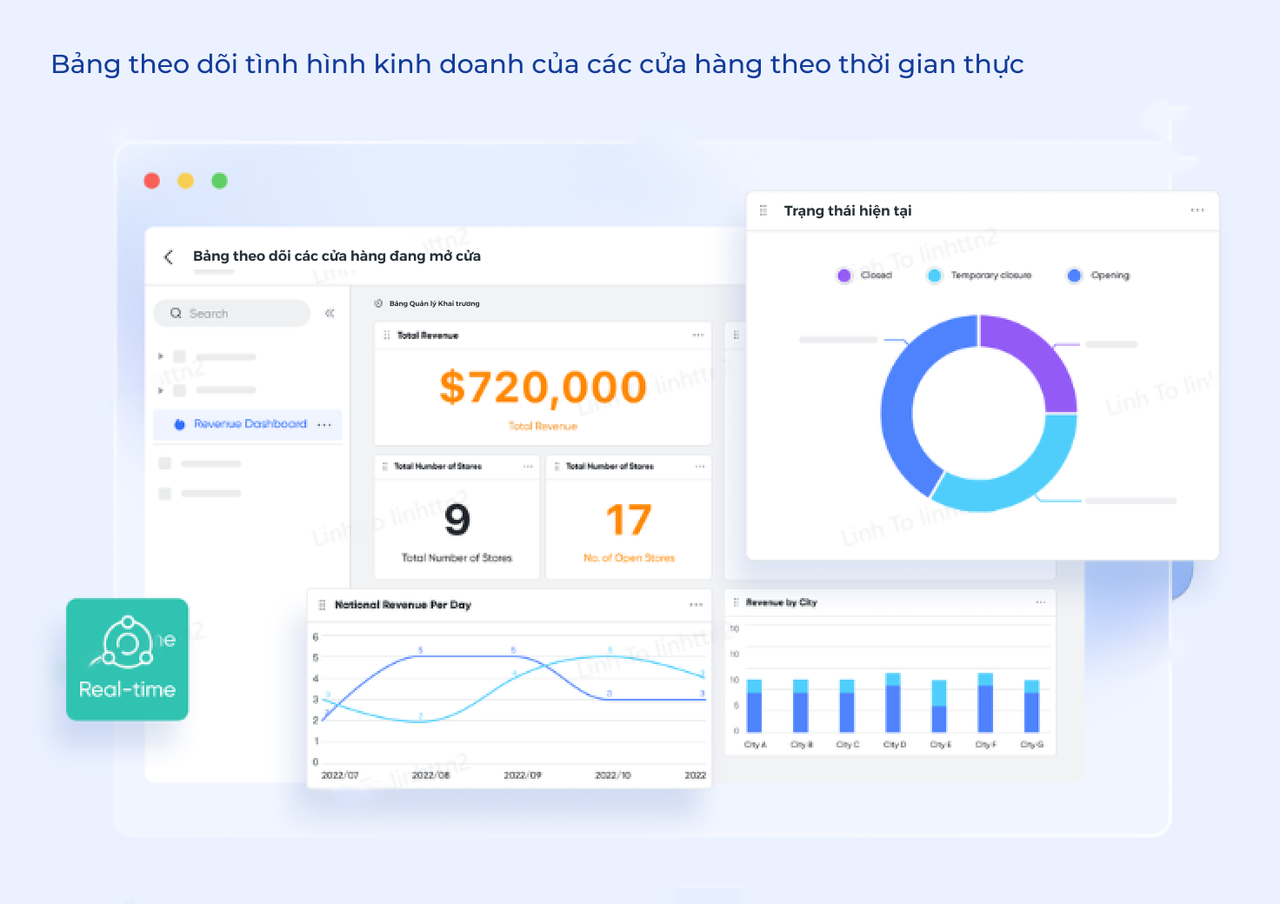The width and height of the screenshot is (1280, 904).
Task: Click the back arrow beside dashboard title
Action: point(168,257)
